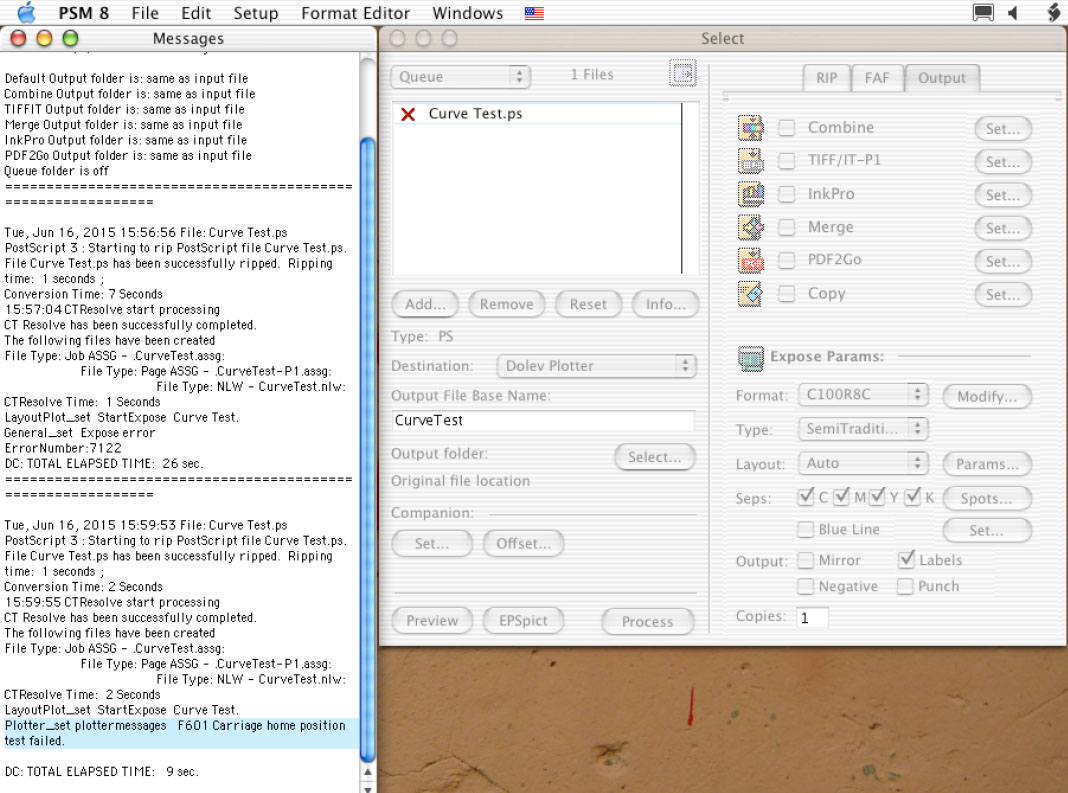Screen dimensions: 1068x793
Task: Switch to the FAF tab
Action: (x=877, y=78)
